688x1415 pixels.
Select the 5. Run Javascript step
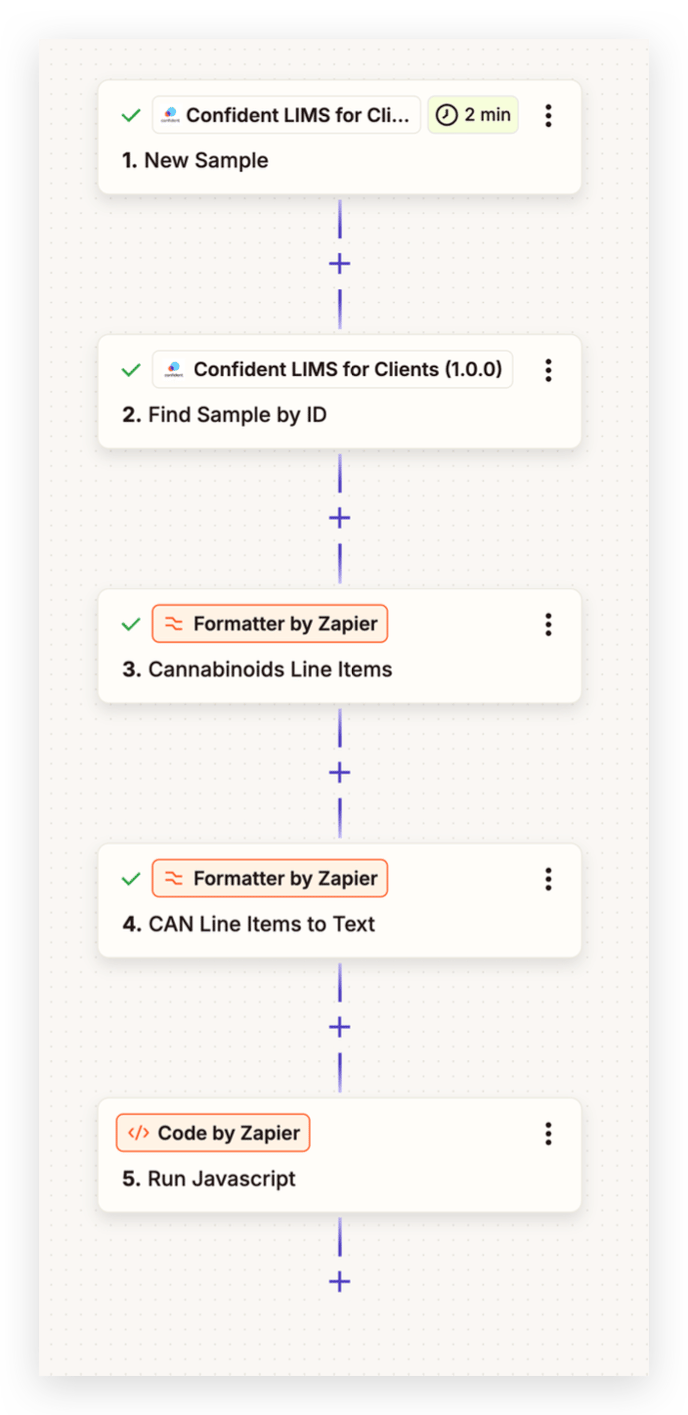pyautogui.click(x=339, y=1156)
